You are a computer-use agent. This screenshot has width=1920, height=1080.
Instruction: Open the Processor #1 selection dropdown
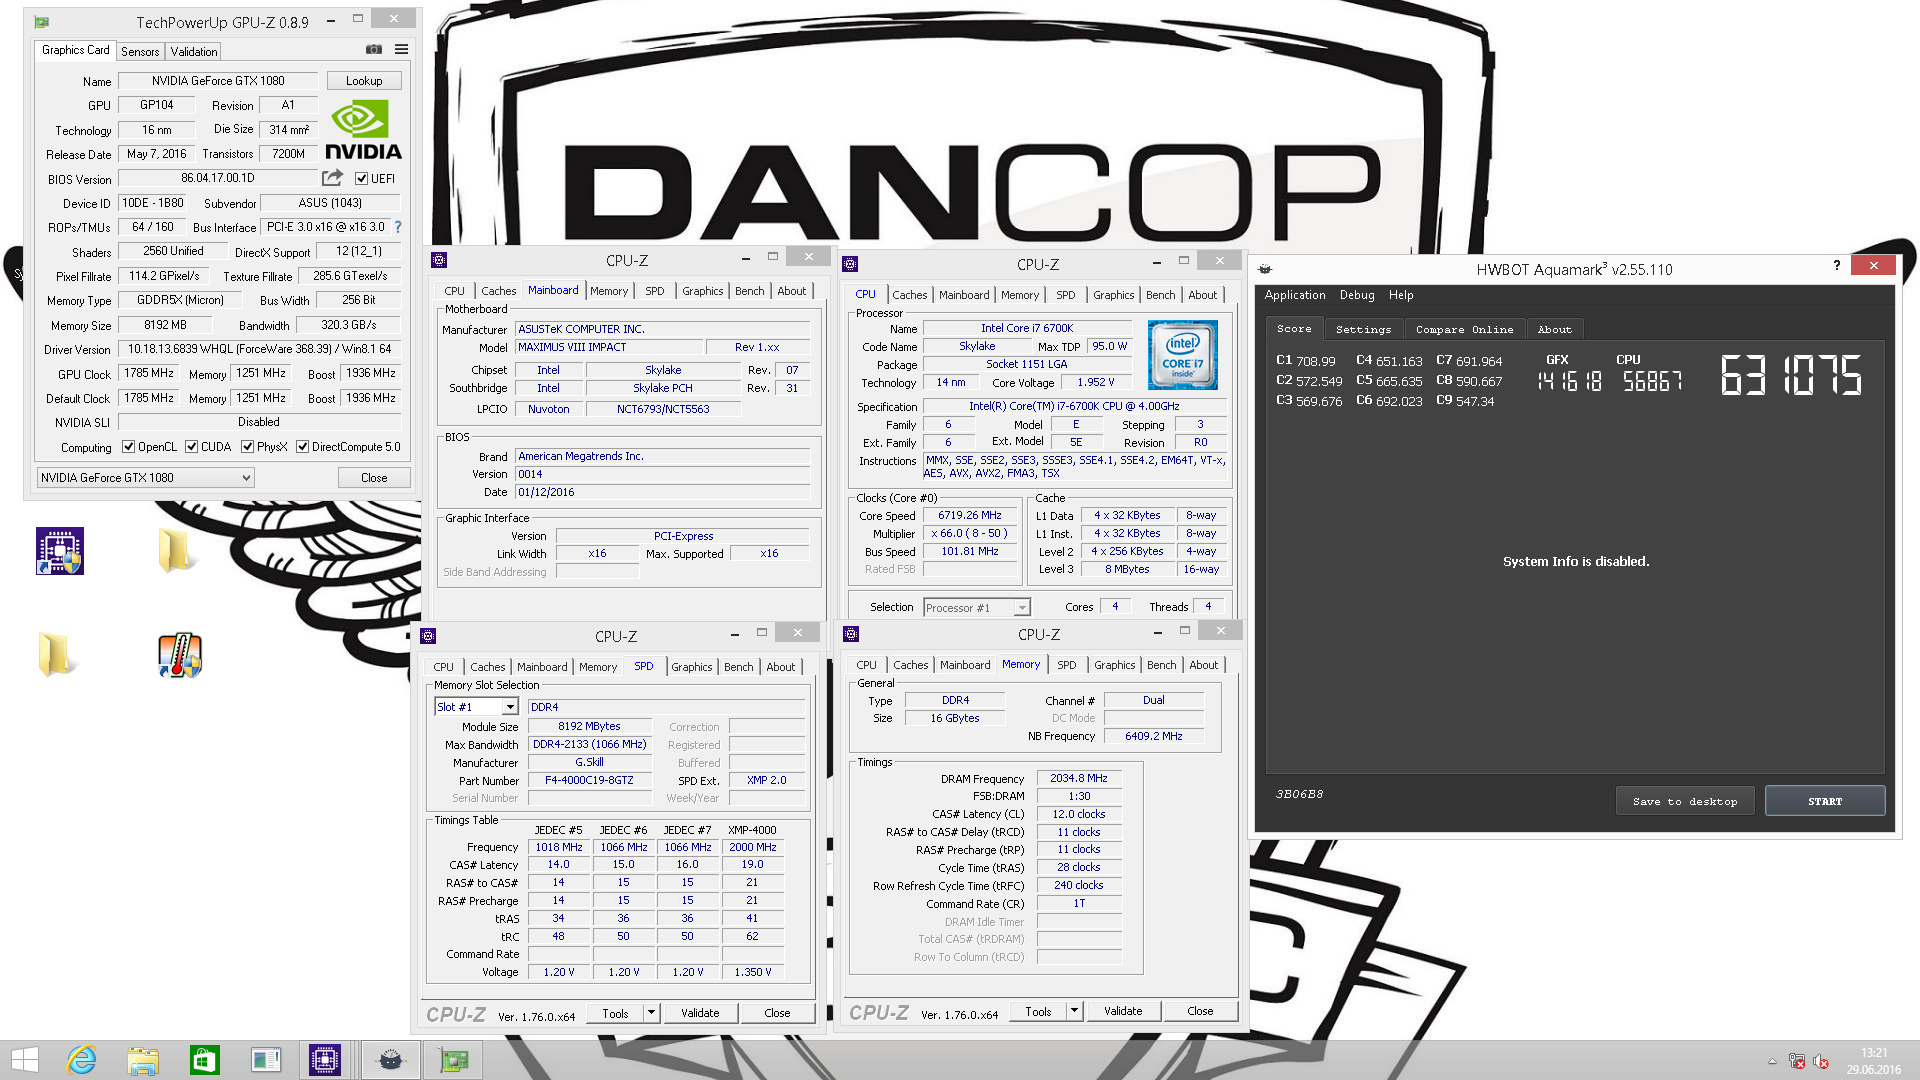[x=976, y=608]
